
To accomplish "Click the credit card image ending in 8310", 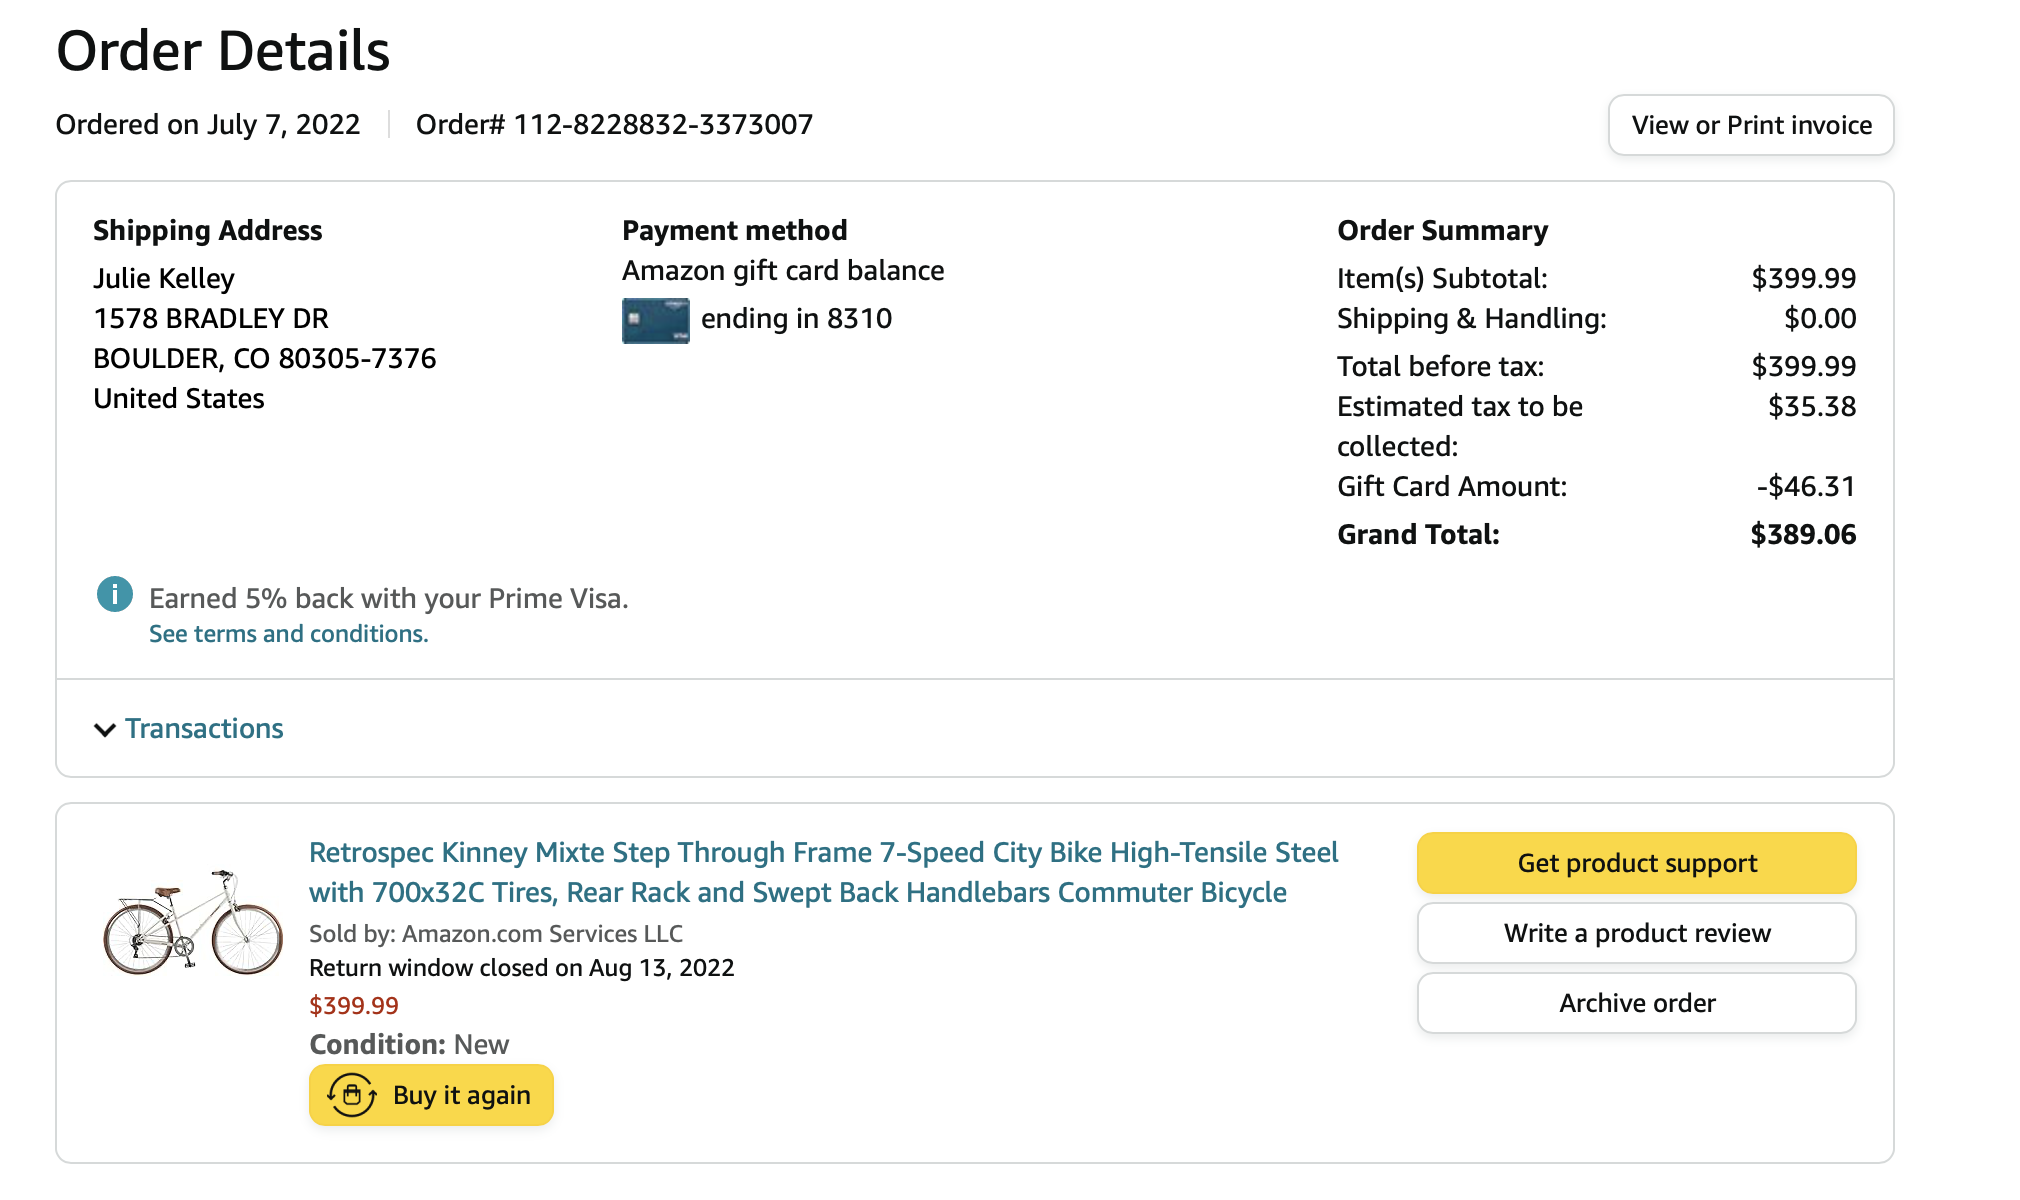I will (x=655, y=320).
